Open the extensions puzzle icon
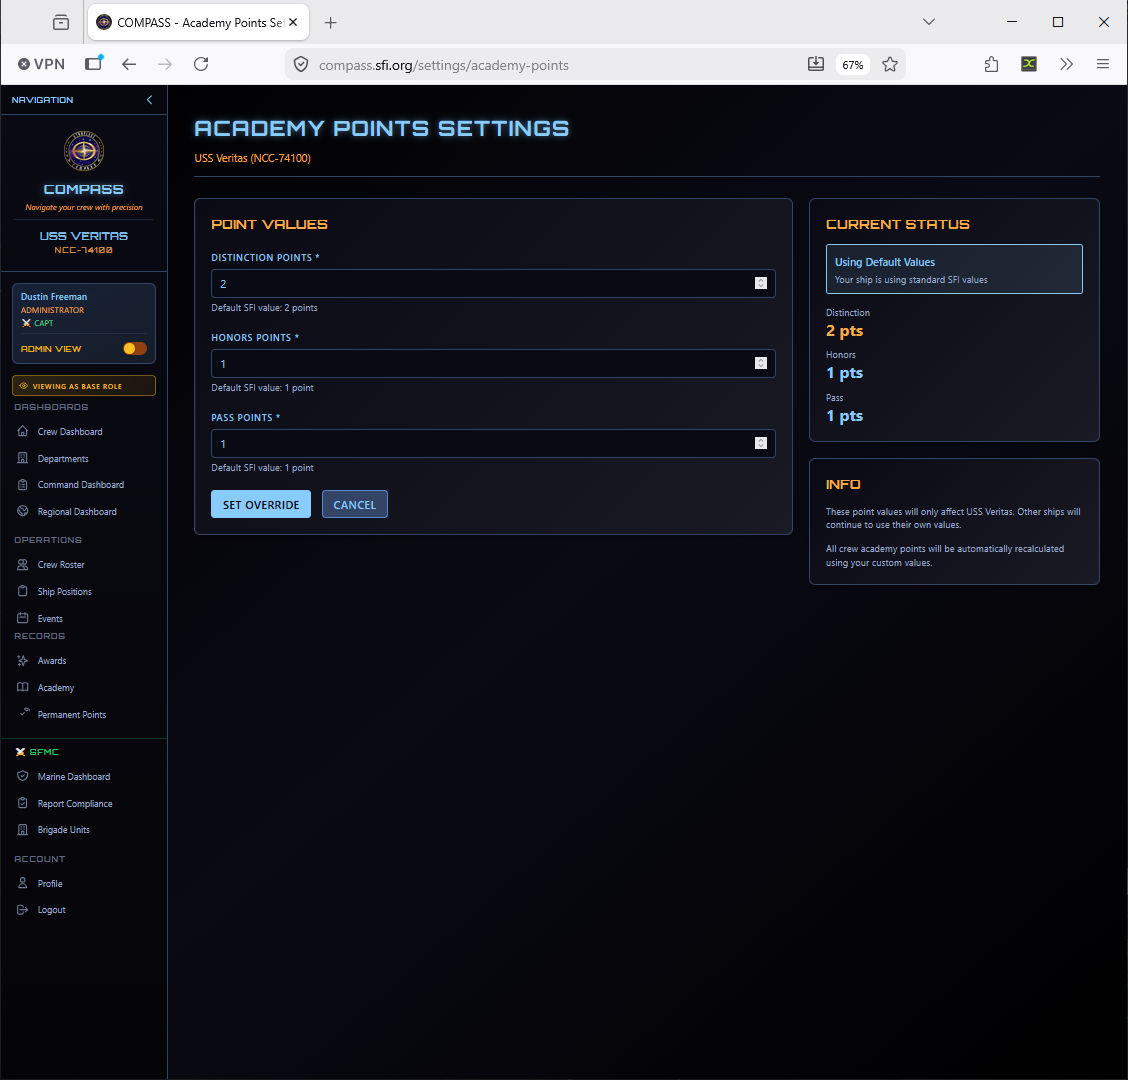1128x1080 pixels. 991,64
